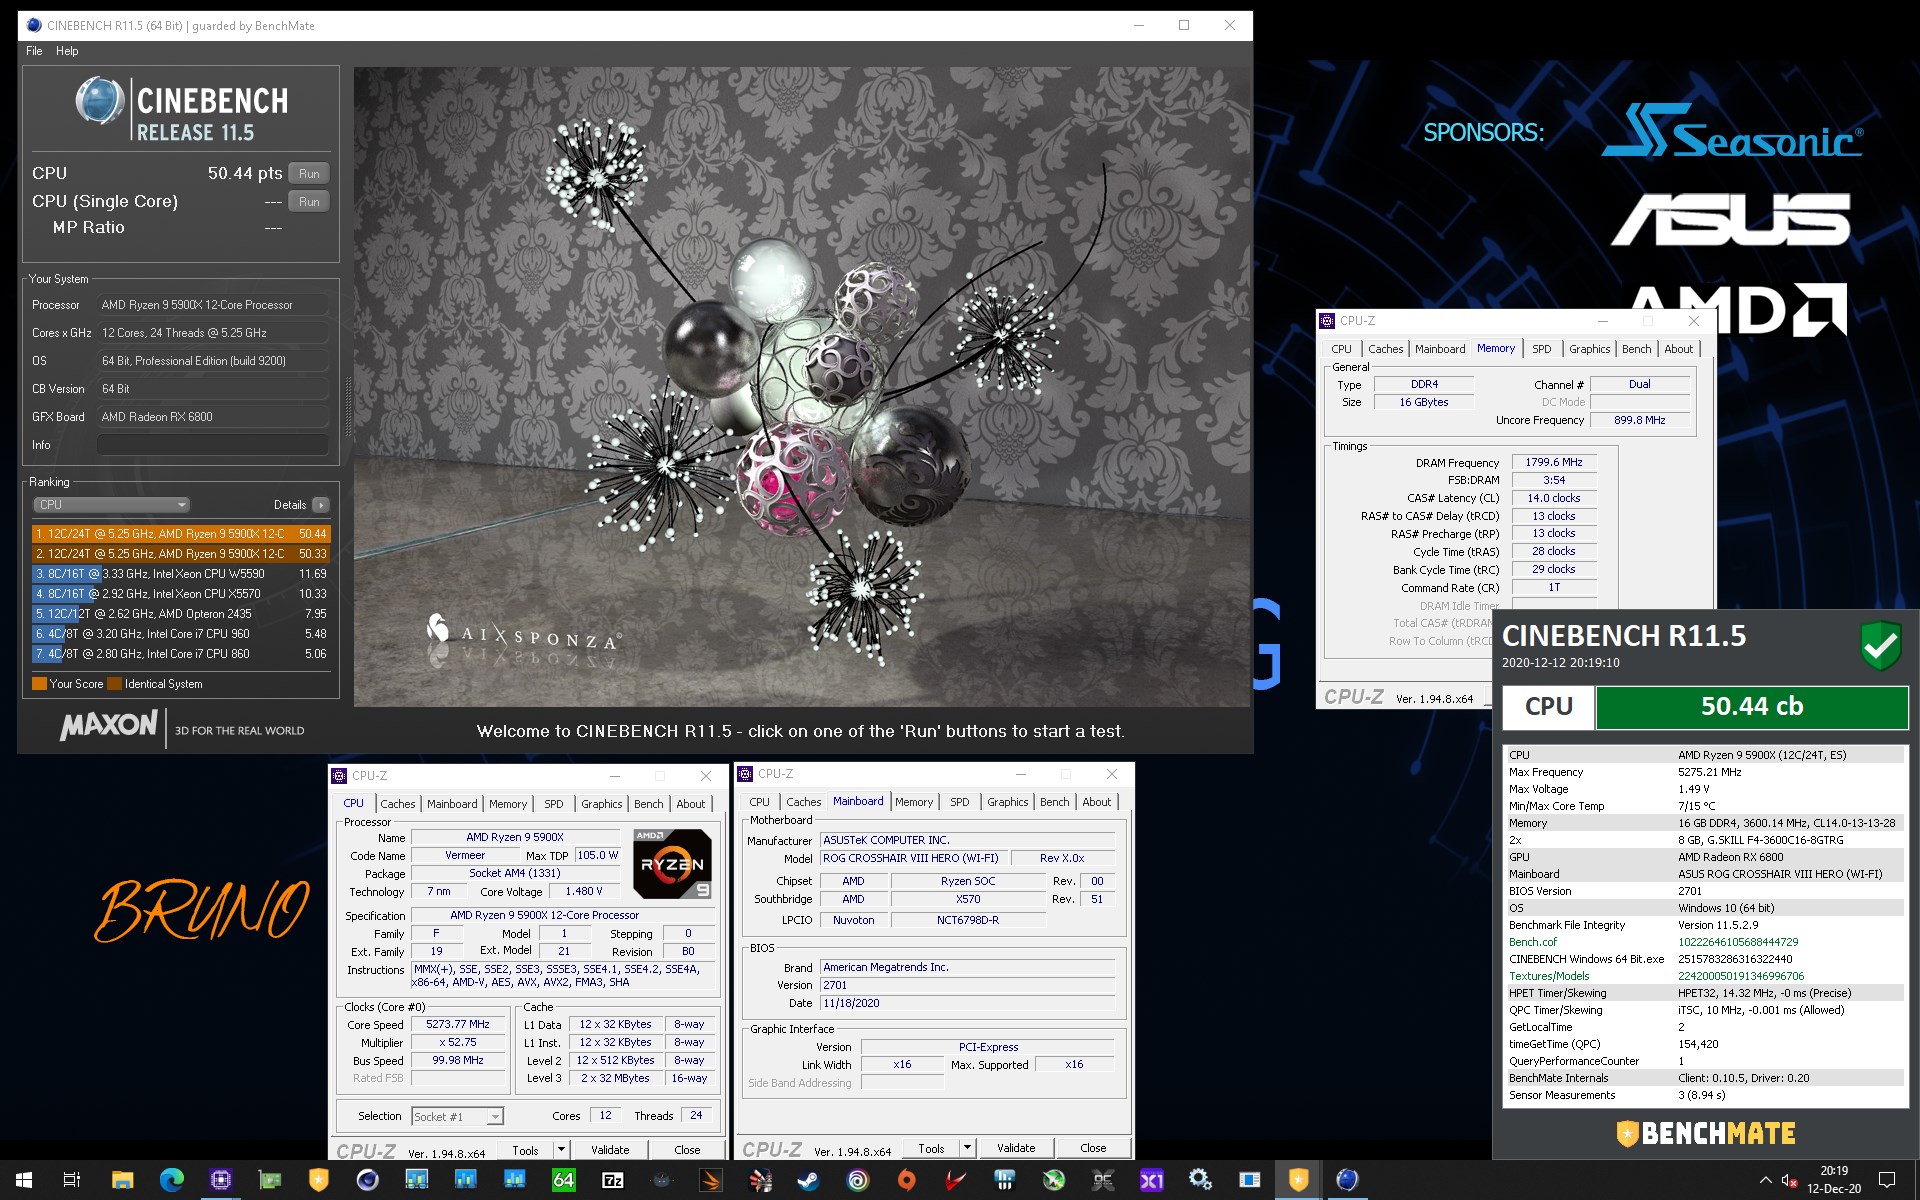Click the Textures/Models link in BenchMate
The height and width of the screenshot is (1200, 1920).
tap(1549, 976)
